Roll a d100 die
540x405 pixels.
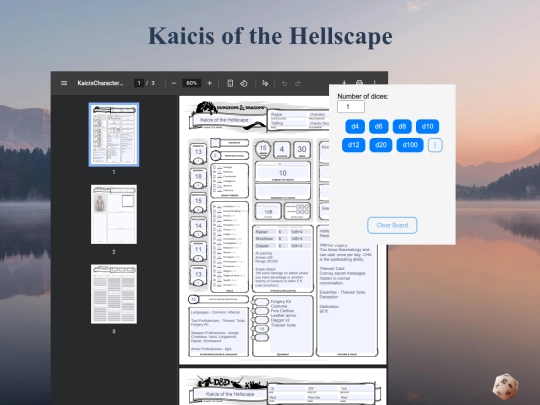410,145
